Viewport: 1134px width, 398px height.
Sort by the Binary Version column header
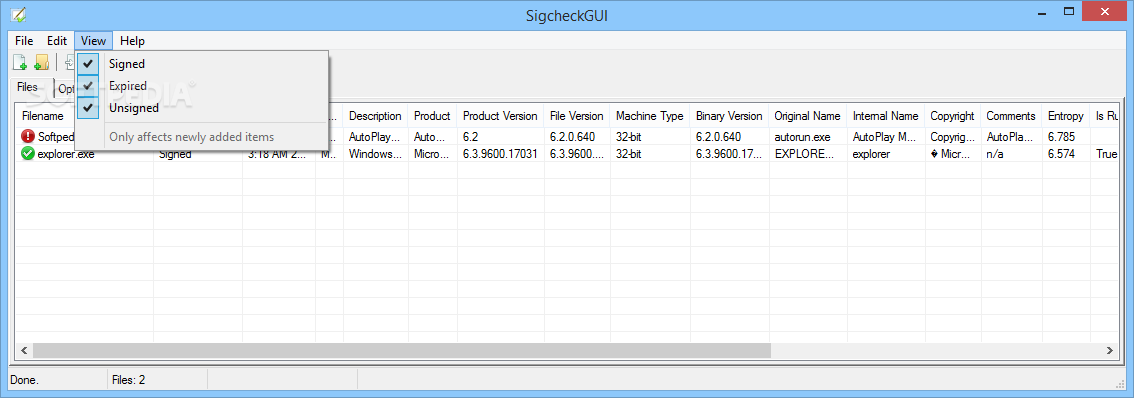click(x=729, y=116)
